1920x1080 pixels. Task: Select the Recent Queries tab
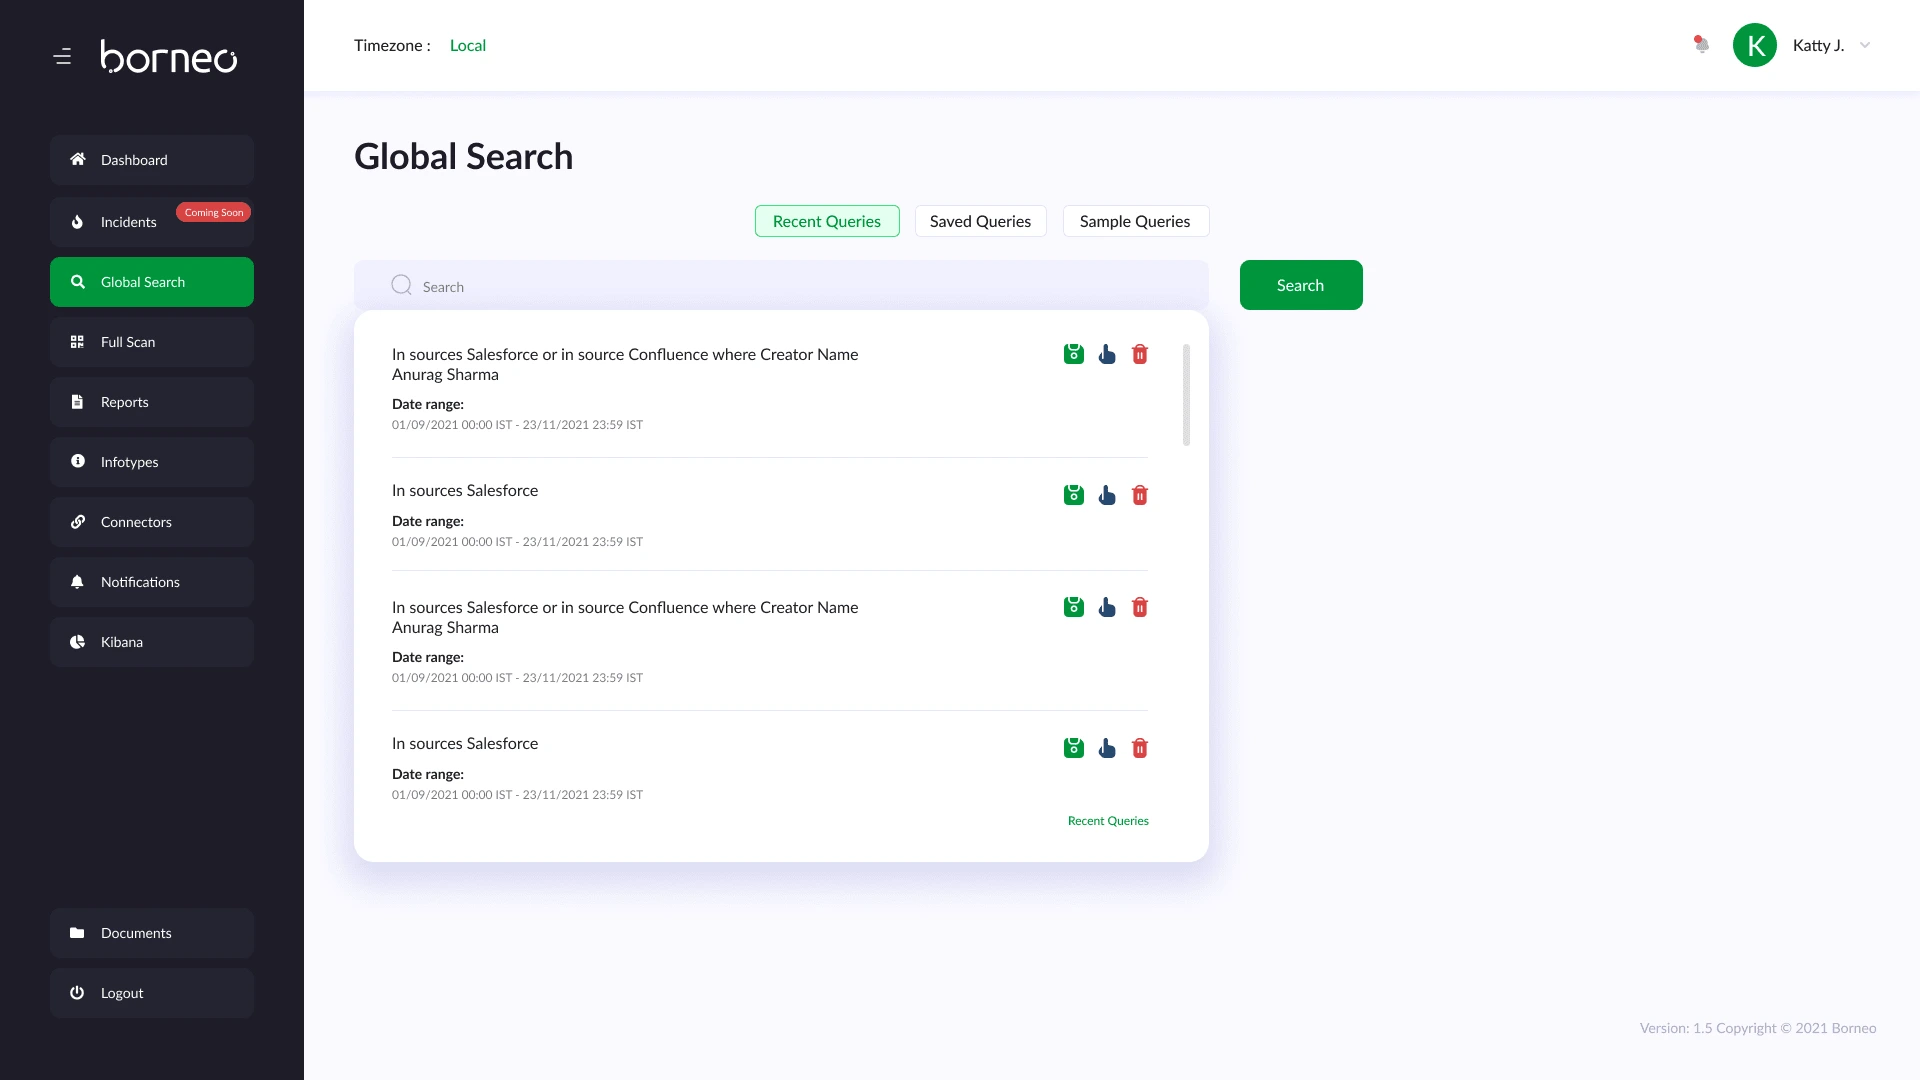click(826, 221)
